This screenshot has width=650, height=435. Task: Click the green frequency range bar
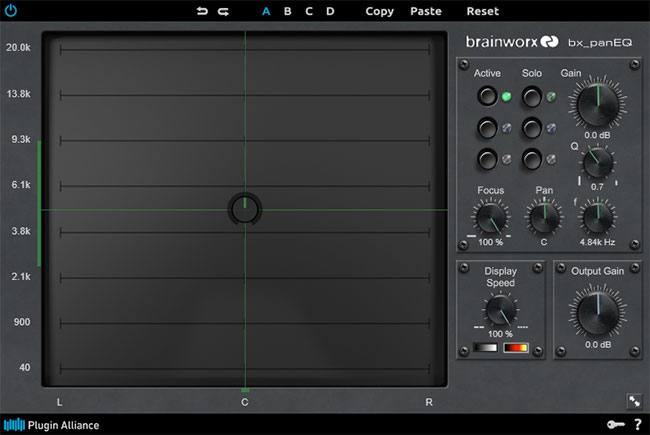[39, 203]
